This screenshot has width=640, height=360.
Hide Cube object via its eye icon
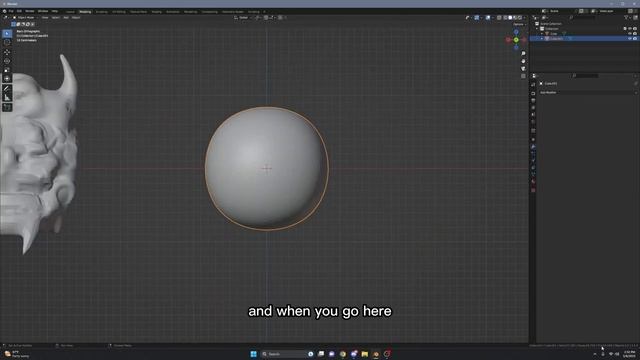[630, 33]
